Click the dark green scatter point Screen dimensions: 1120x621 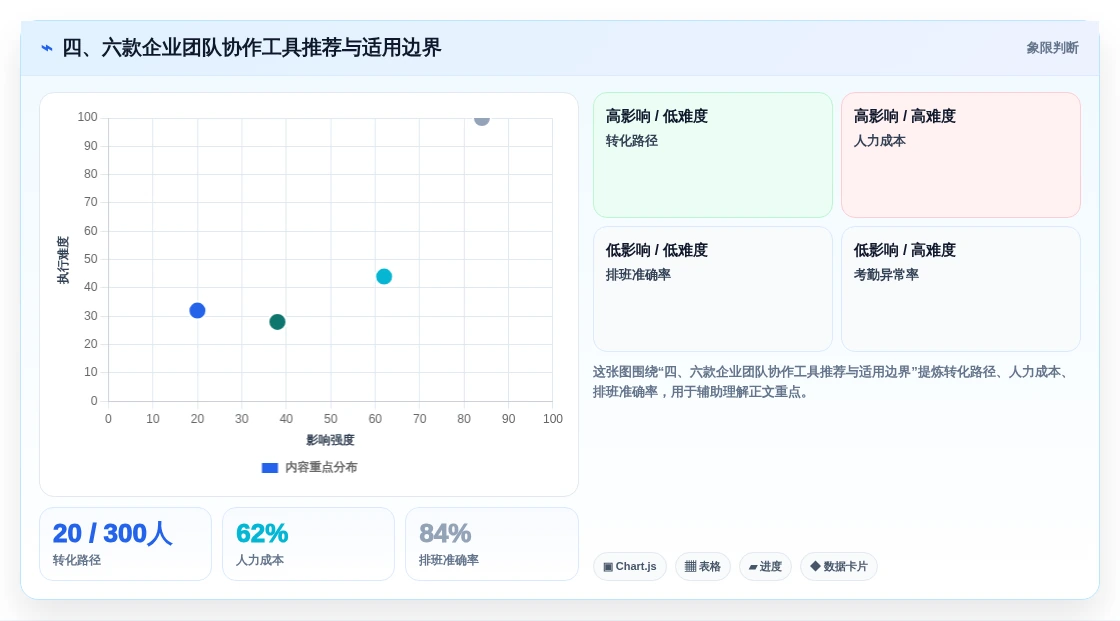point(277,322)
